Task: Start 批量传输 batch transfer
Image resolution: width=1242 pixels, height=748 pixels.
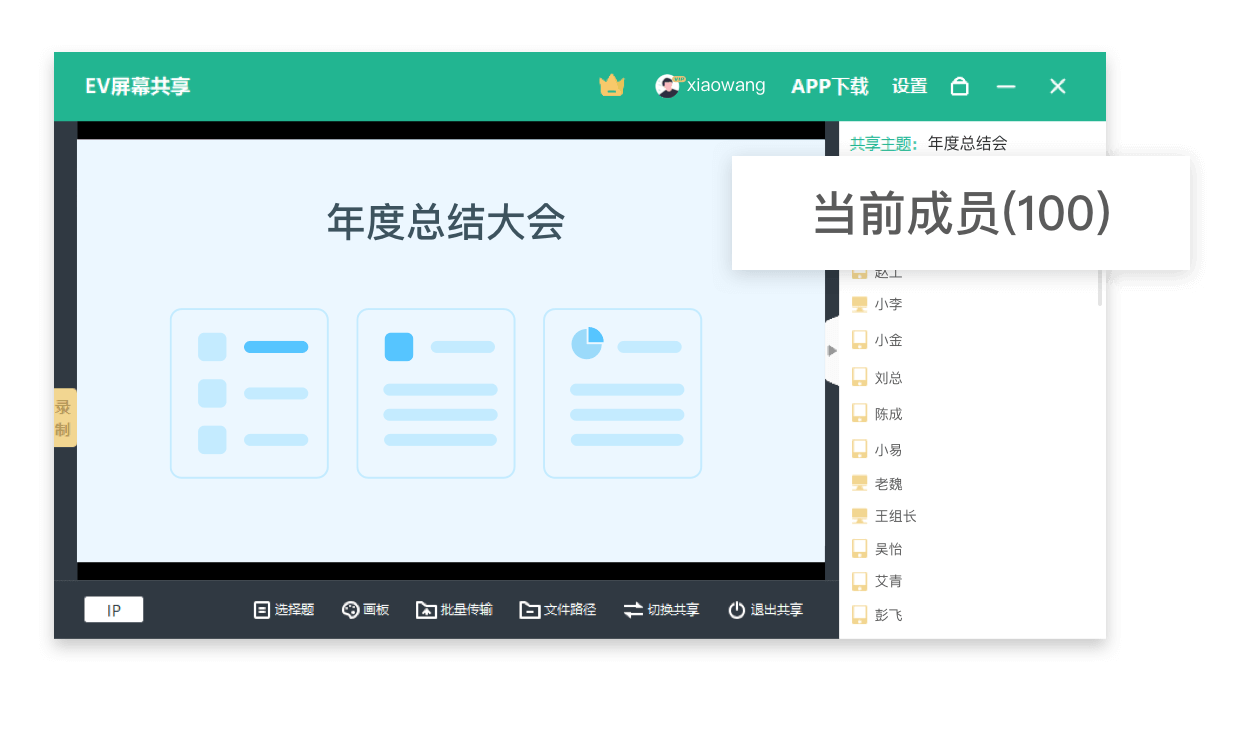Action: tap(454, 610)
